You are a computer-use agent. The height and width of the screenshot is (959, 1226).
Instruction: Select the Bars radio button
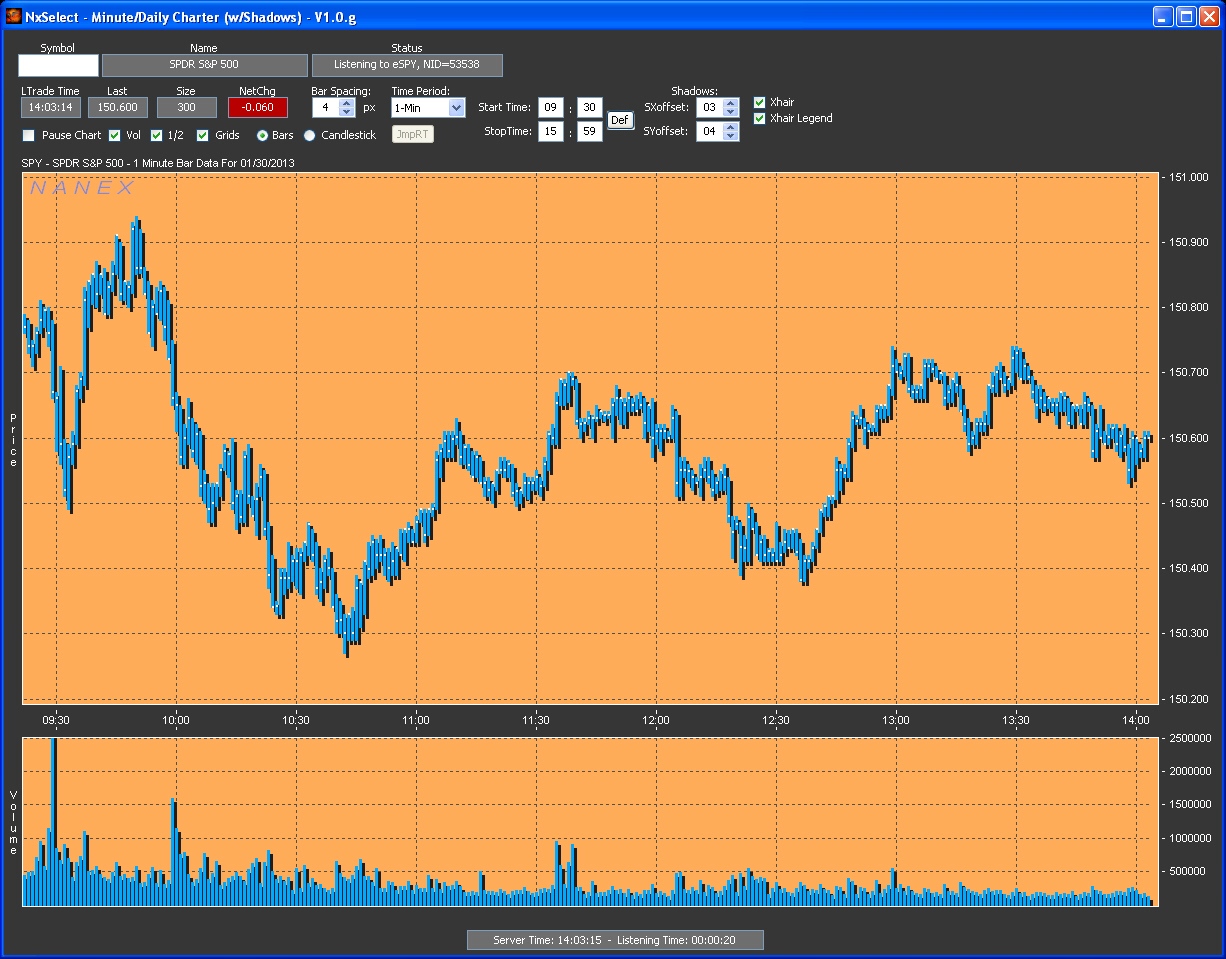pos(263,135)
